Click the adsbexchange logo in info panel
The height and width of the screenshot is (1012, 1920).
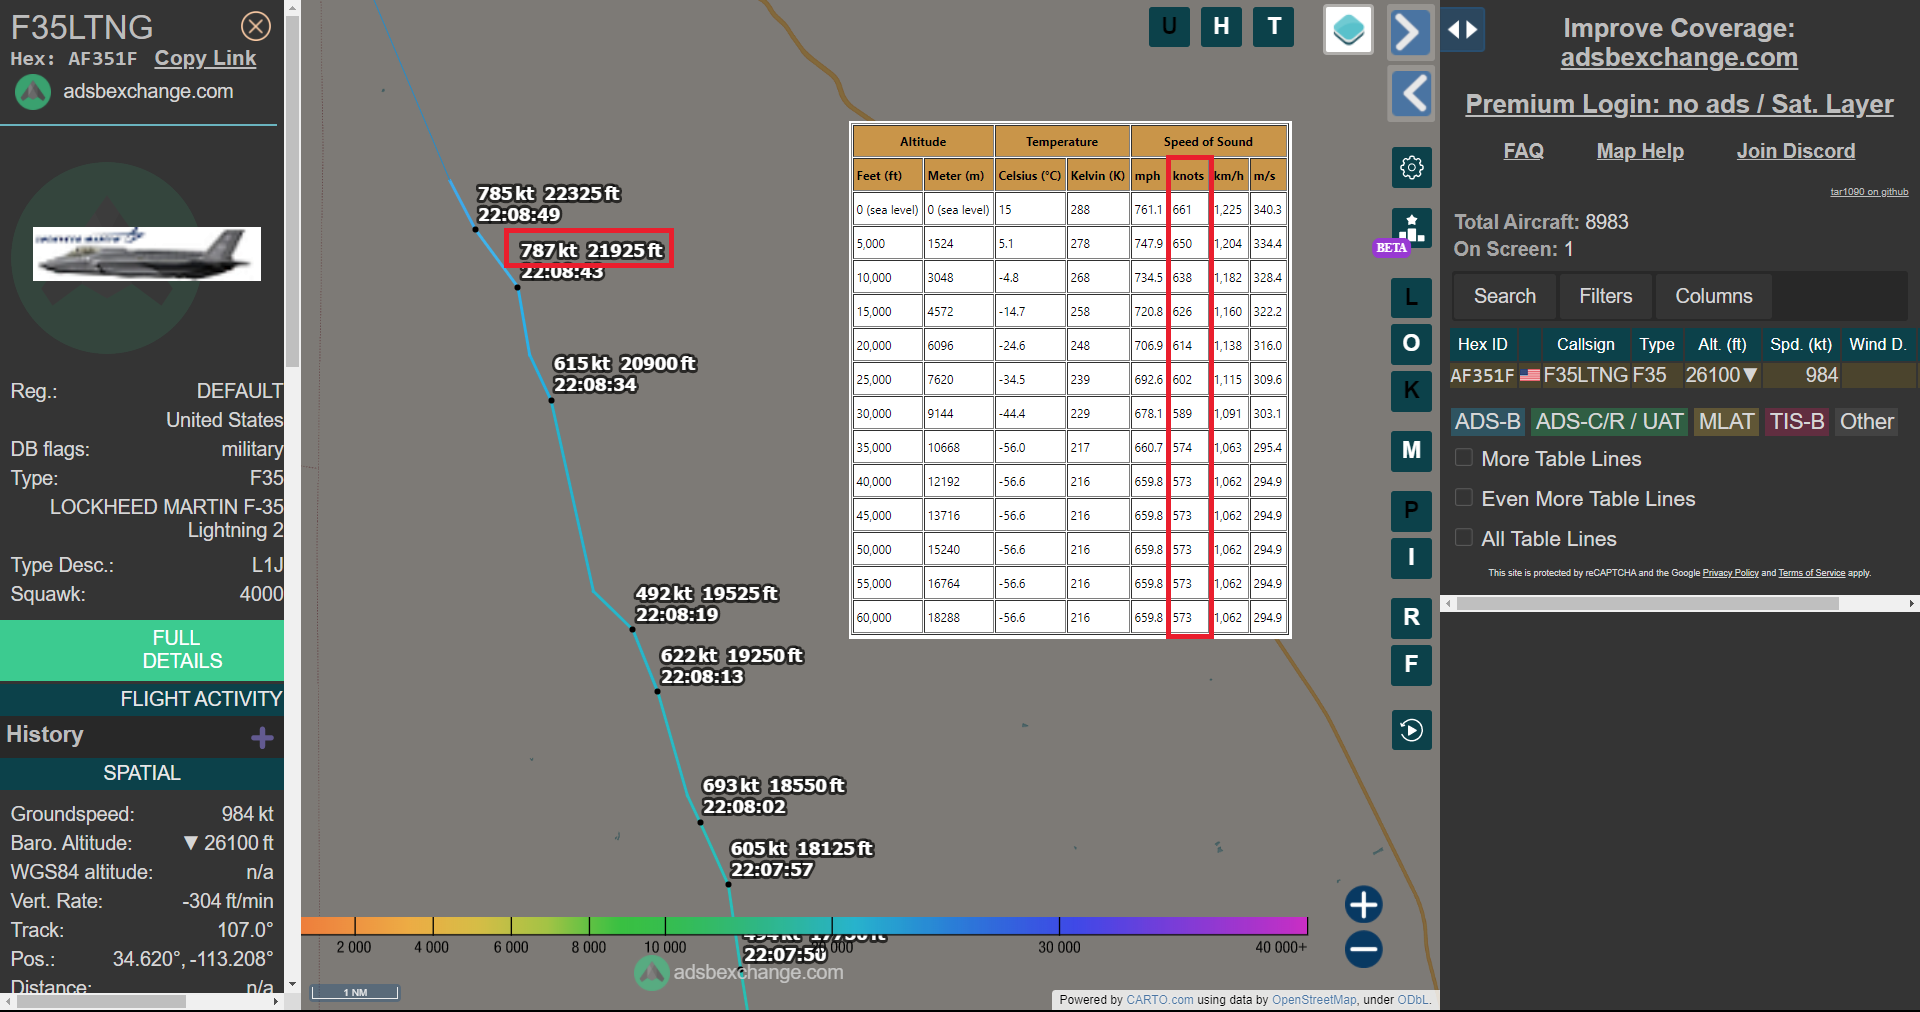coord(33,92)
